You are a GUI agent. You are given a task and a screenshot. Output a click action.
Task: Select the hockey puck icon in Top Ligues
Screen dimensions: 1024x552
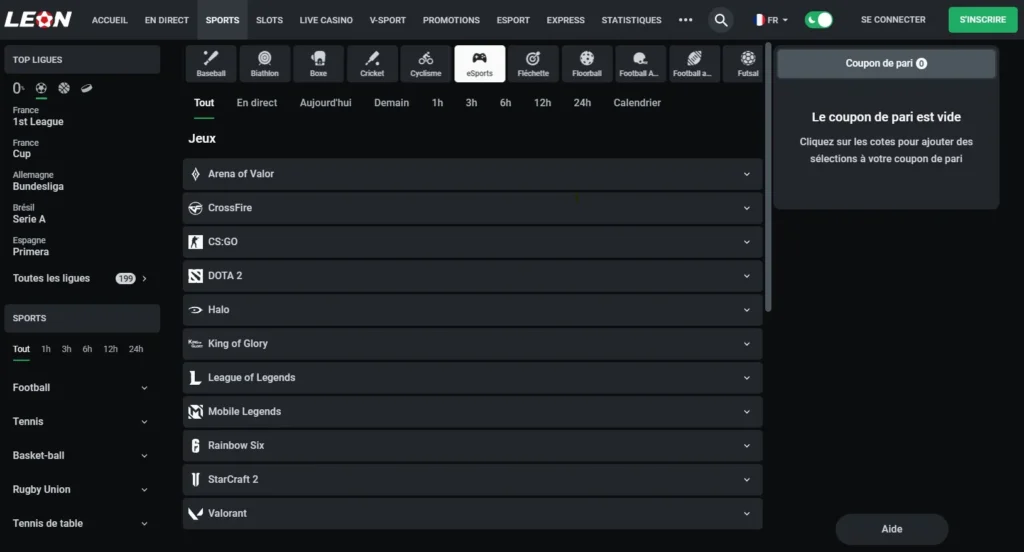pos(86,88)
